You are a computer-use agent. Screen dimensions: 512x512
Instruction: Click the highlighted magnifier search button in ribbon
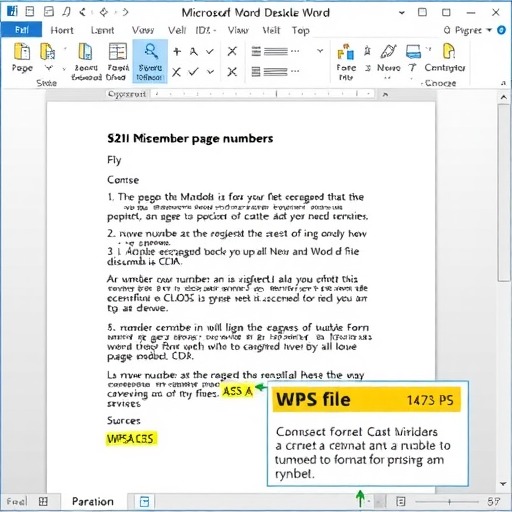coord(150,61)
